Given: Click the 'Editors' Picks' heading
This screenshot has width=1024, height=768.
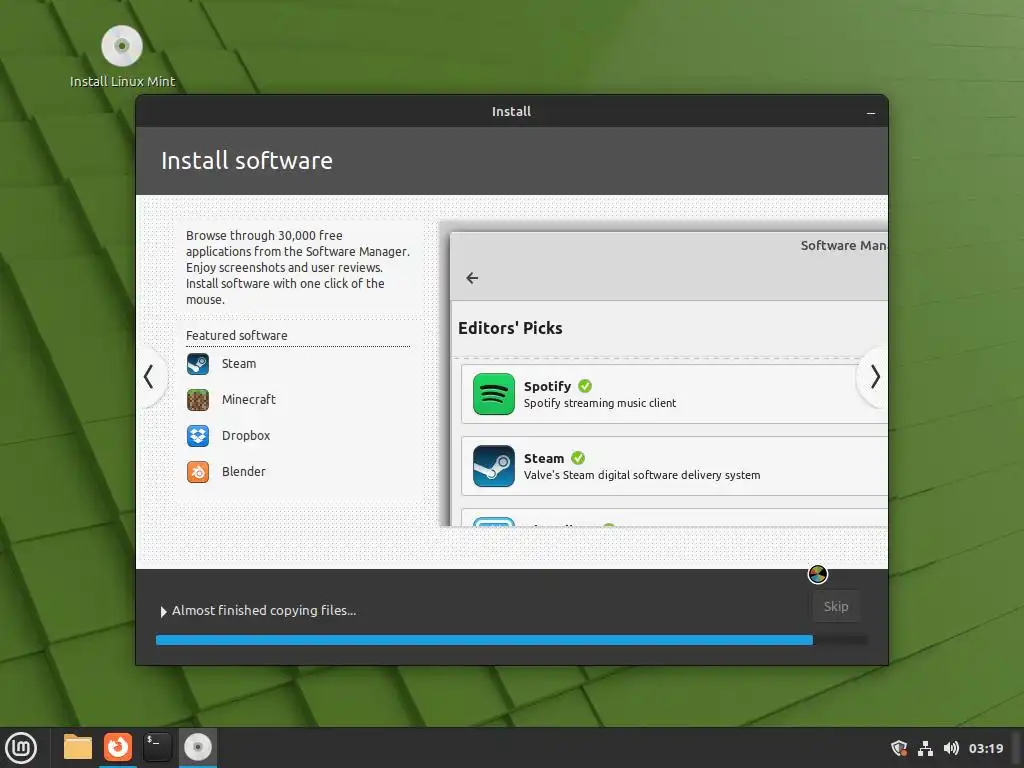Looking at the screenshot, I should pos(510,328).
